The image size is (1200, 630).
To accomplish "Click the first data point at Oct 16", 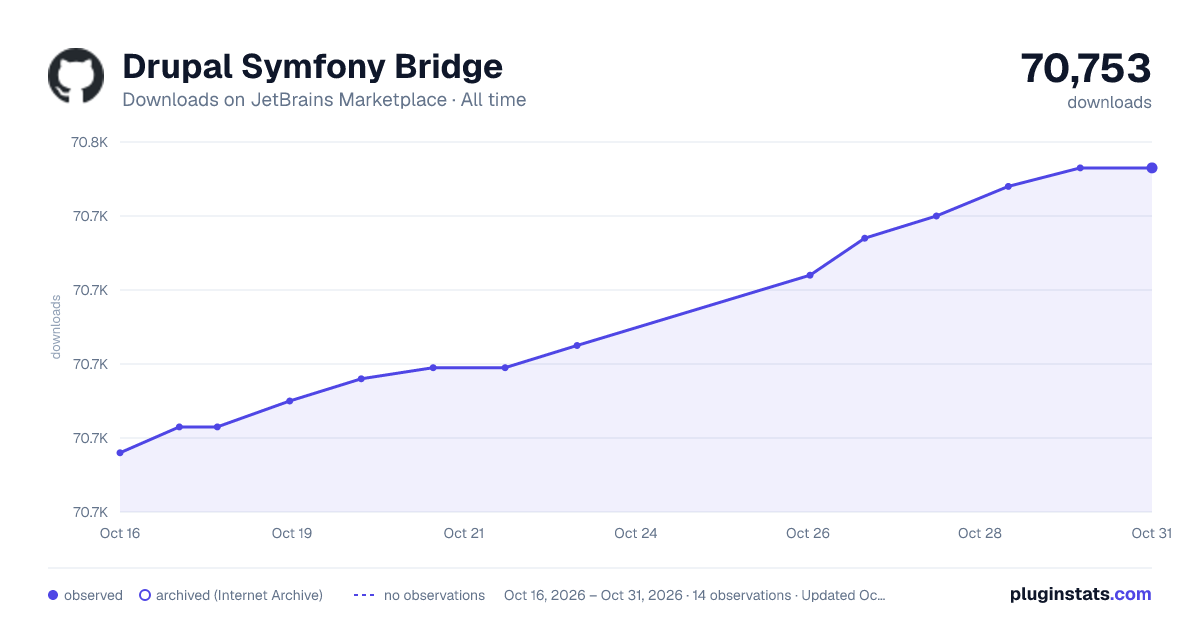I will click(x=120, y=453).
